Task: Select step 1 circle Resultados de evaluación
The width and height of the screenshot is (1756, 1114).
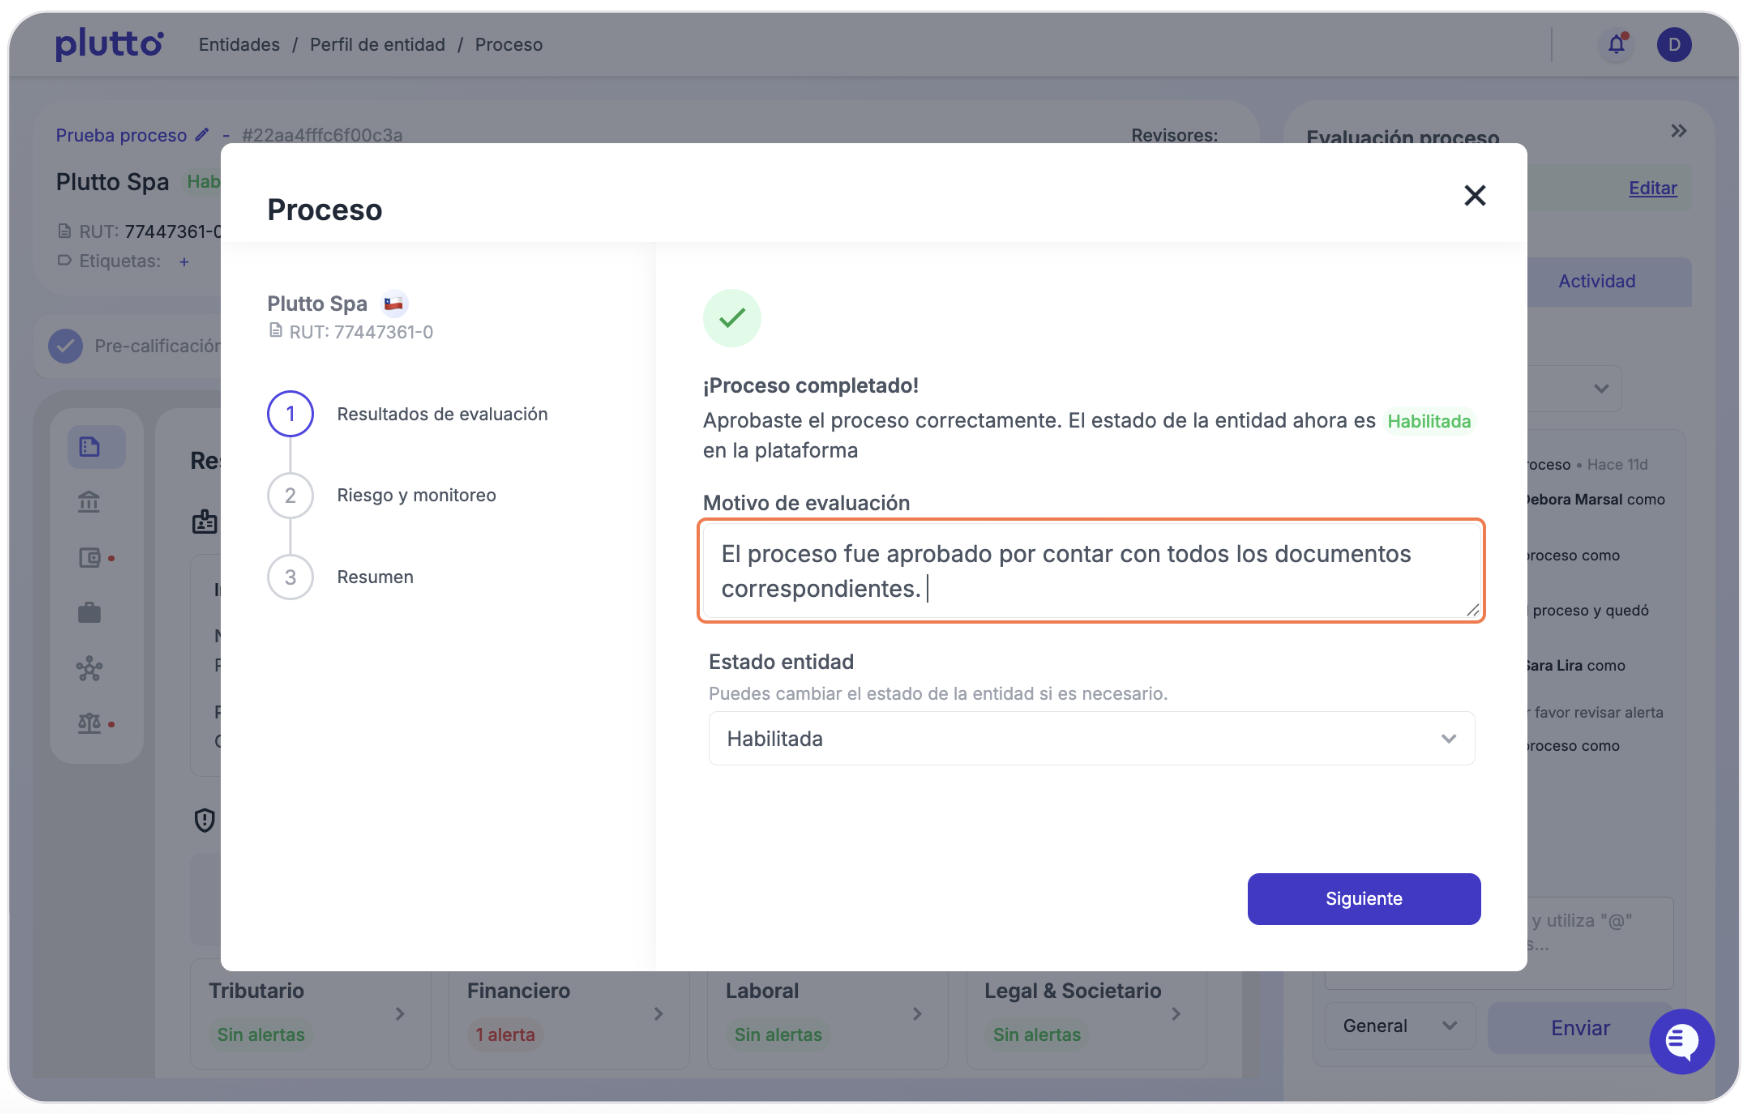Action: click(x=290, y=414)
